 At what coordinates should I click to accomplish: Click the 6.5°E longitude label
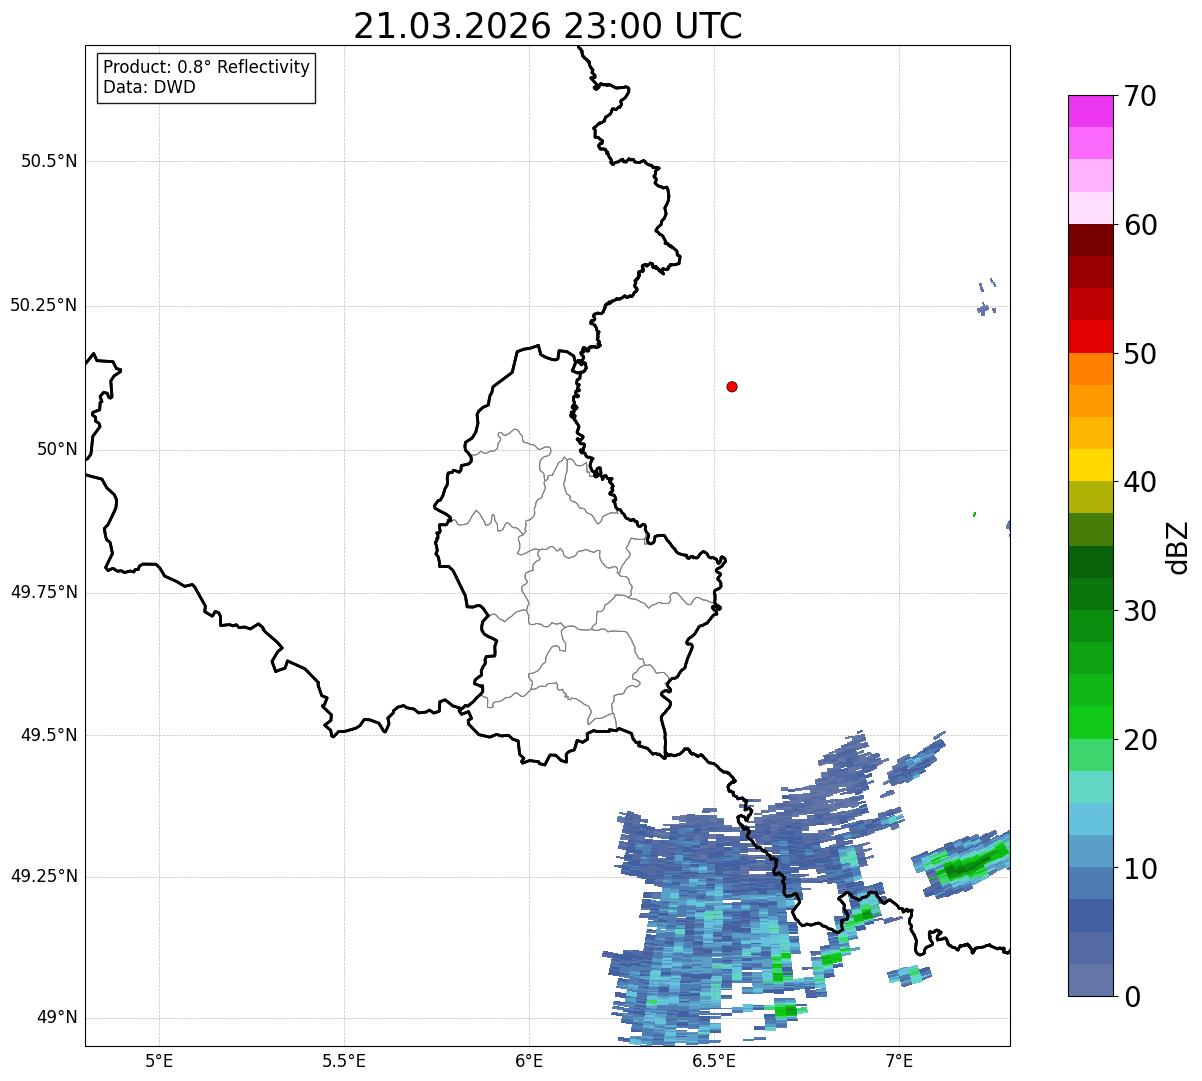[714, 1061]
